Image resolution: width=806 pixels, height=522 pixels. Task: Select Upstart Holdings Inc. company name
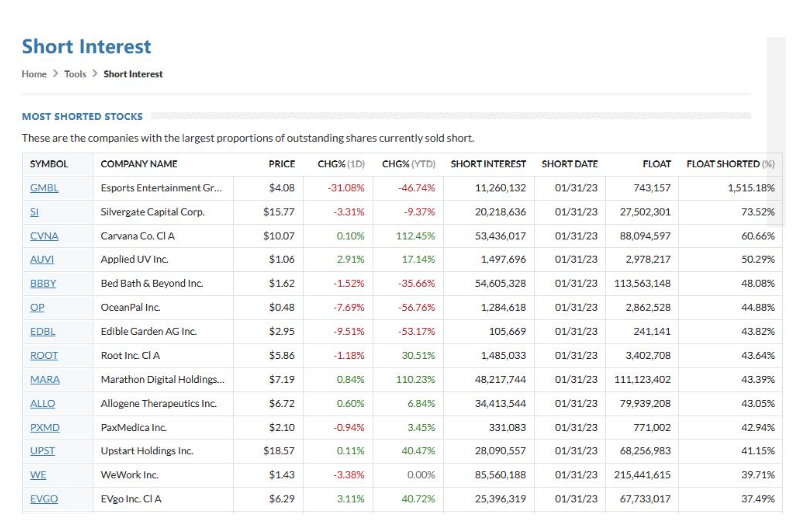pos(147,451)
